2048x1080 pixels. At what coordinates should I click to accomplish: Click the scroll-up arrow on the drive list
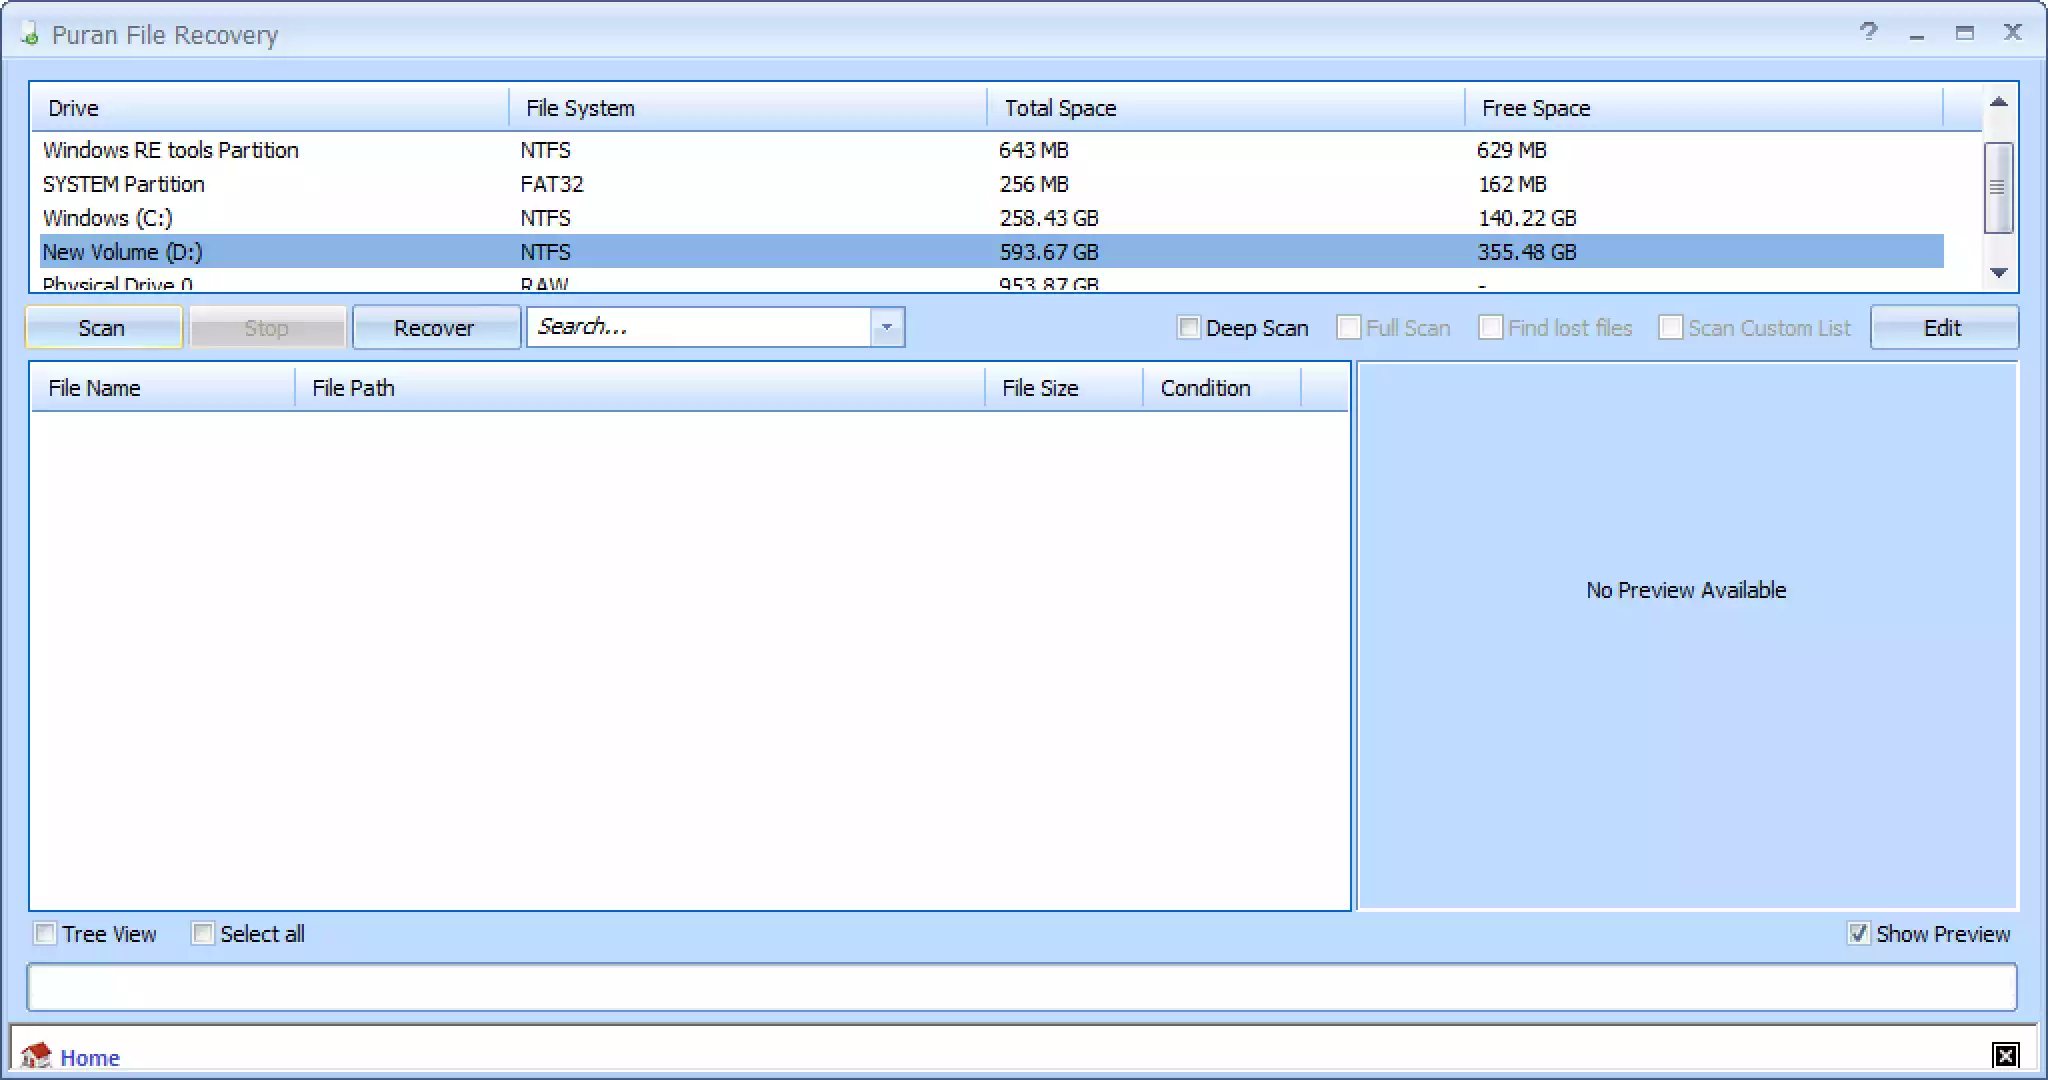tap(1998, 100)
